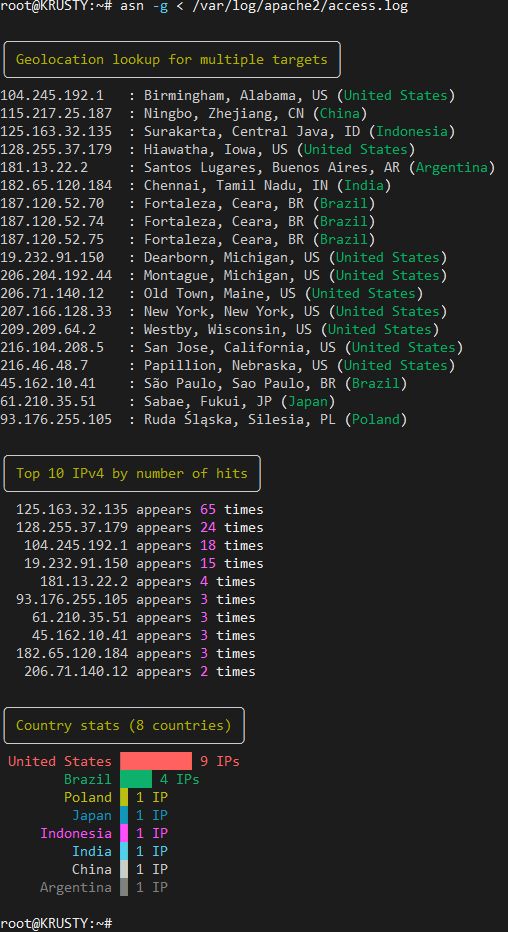Viewport: 508px width, 932px height.
Task: Click the hit count 65 for 125.163.32.135
Action: (208, 509)
